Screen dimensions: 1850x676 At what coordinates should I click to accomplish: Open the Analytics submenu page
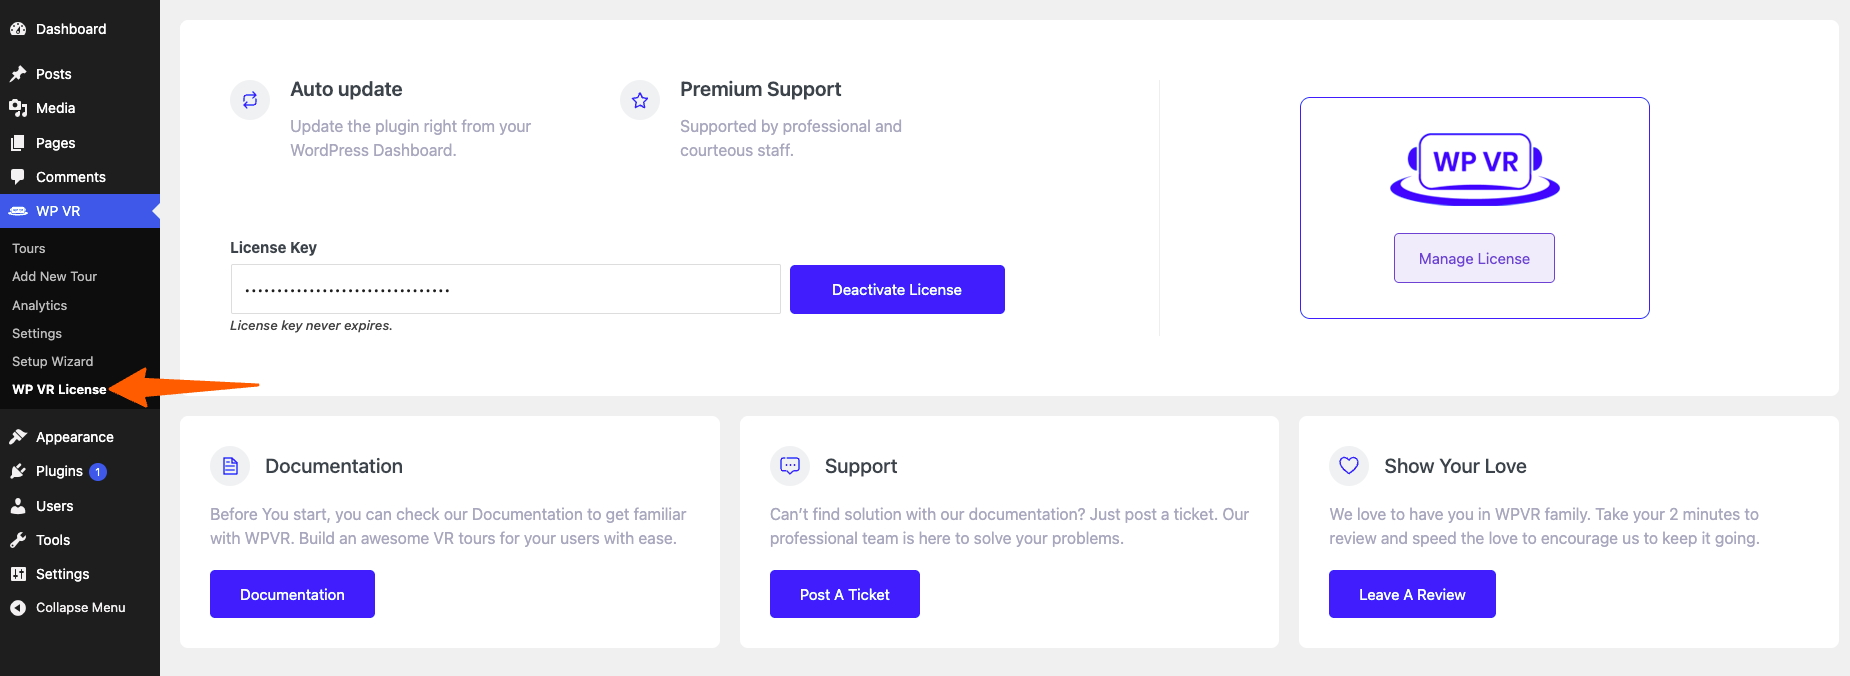click(x=39, y=305)
